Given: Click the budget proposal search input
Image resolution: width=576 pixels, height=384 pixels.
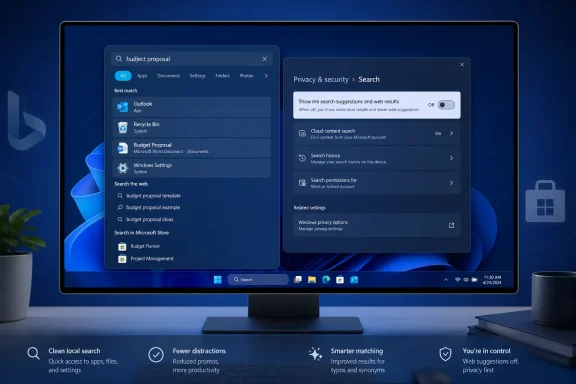Looking at the screenshot, I should coord(192,59).
